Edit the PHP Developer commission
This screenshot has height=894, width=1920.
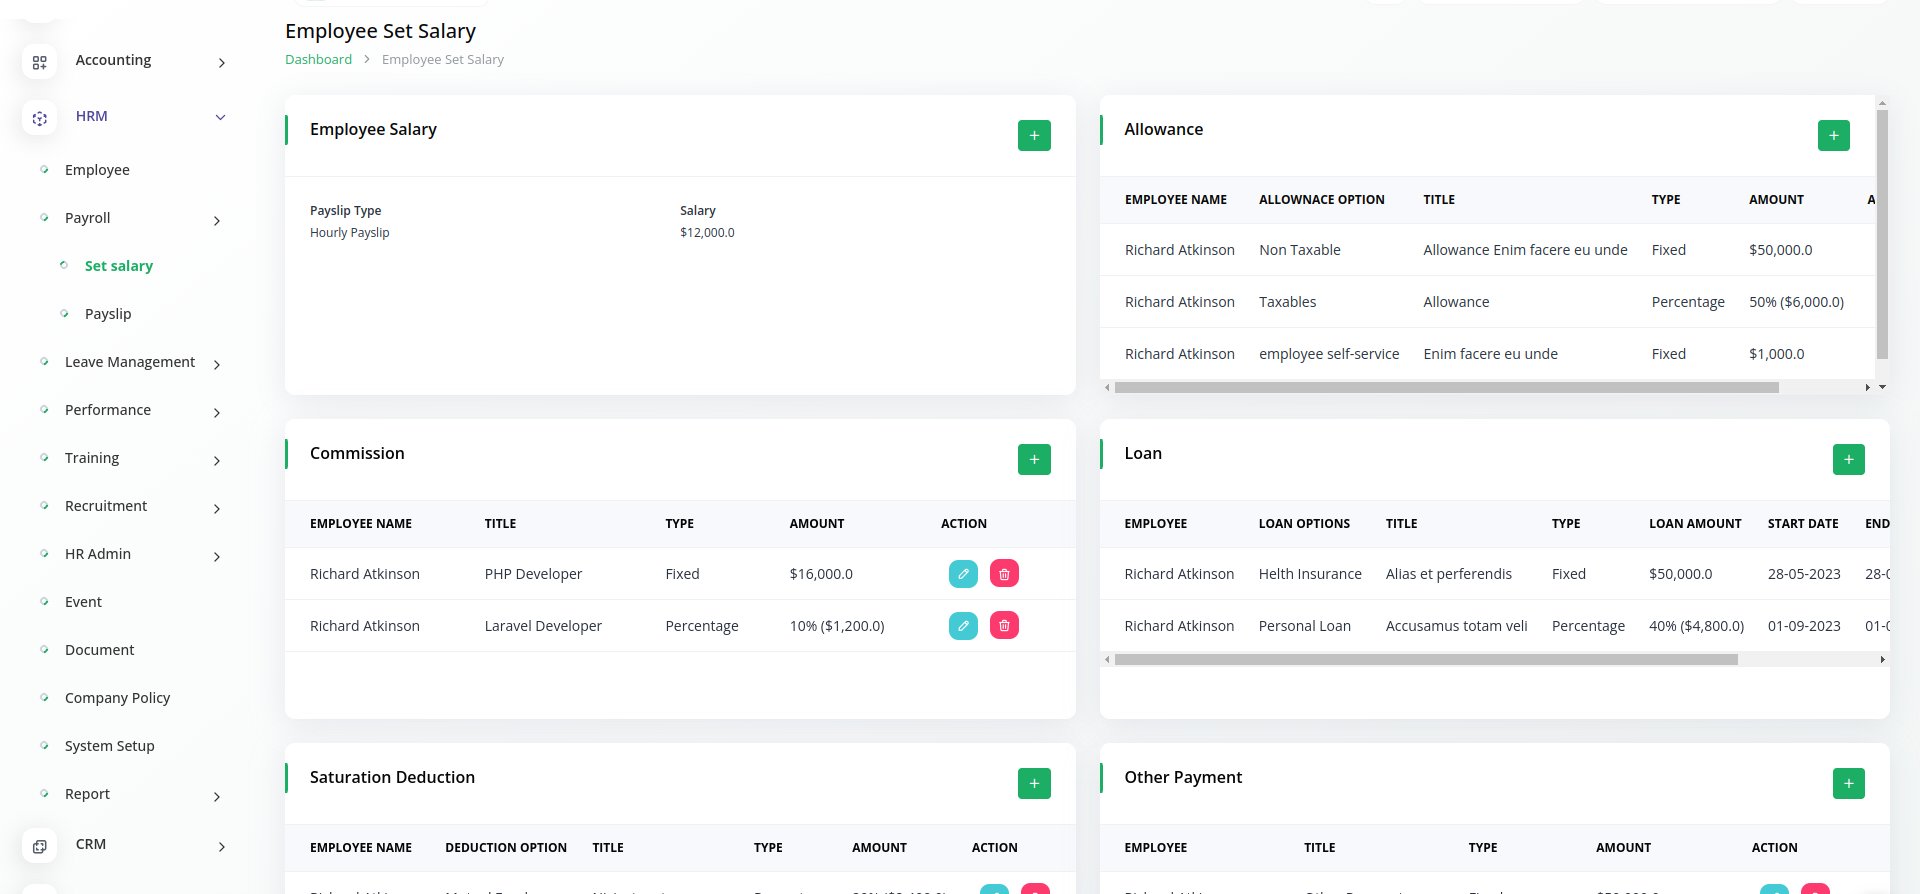coord(963,574)
